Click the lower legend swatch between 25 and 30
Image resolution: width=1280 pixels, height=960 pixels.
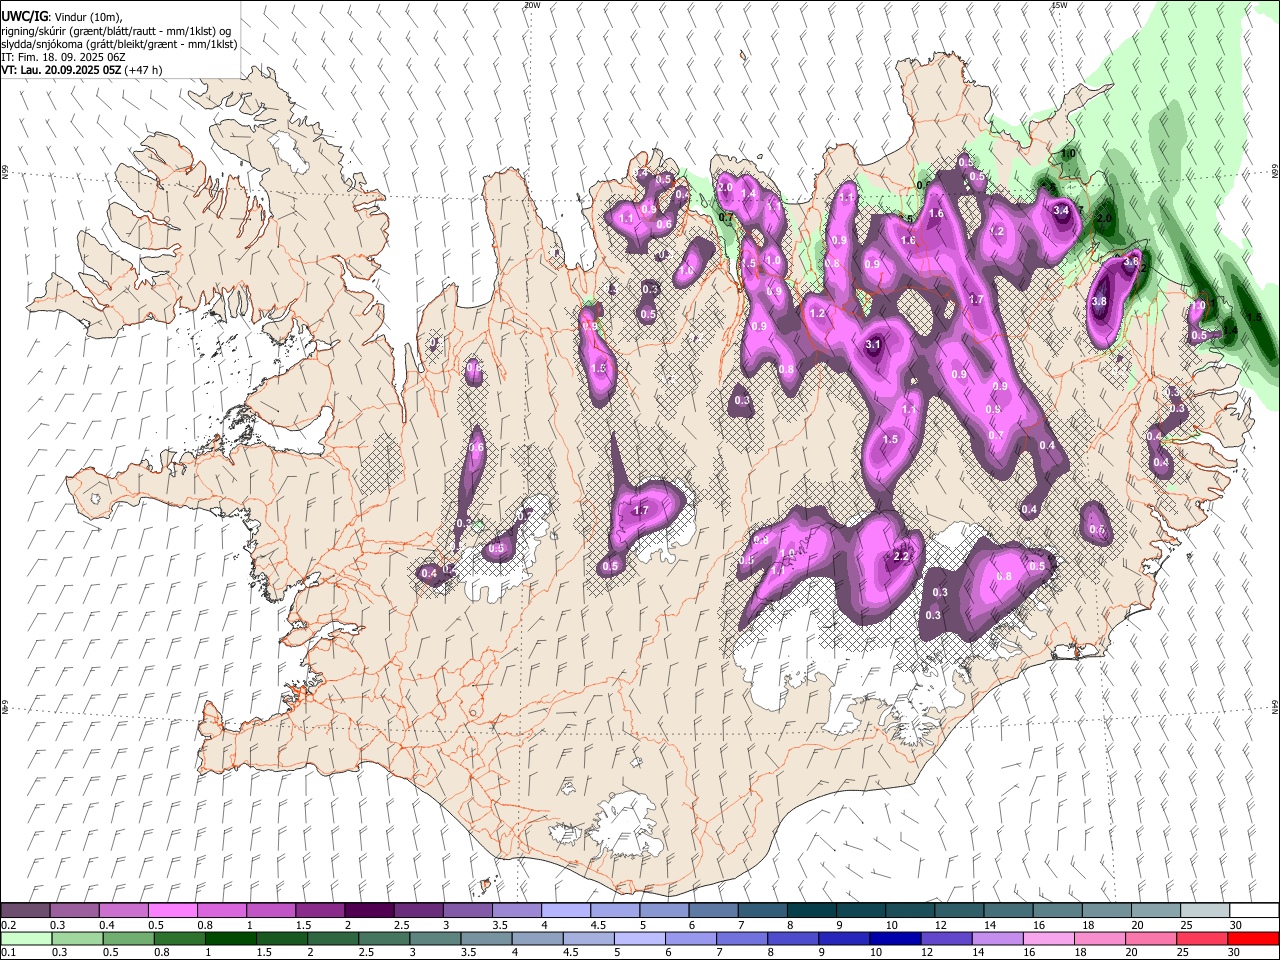1201,938
